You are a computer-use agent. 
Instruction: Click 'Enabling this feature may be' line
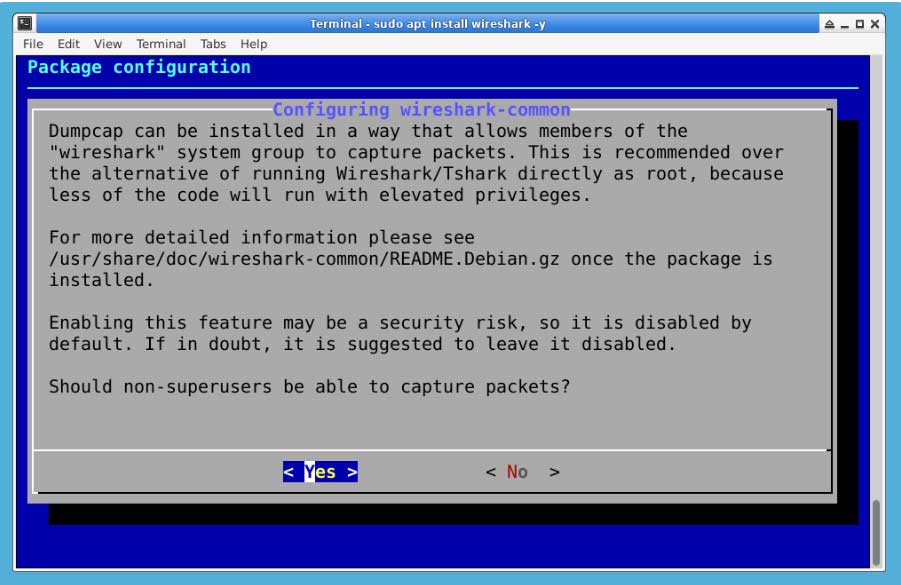[x=400, y=322]
